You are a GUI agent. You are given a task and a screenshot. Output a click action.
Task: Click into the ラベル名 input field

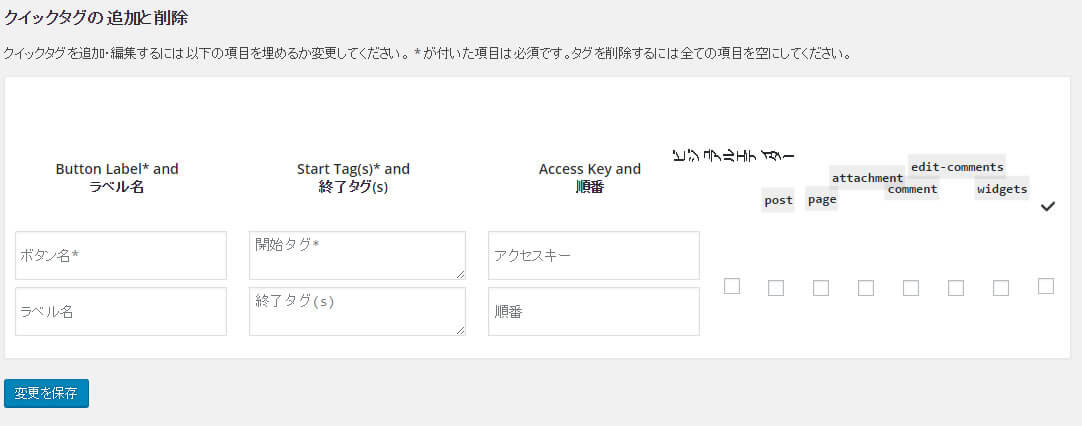pos(121,312)
